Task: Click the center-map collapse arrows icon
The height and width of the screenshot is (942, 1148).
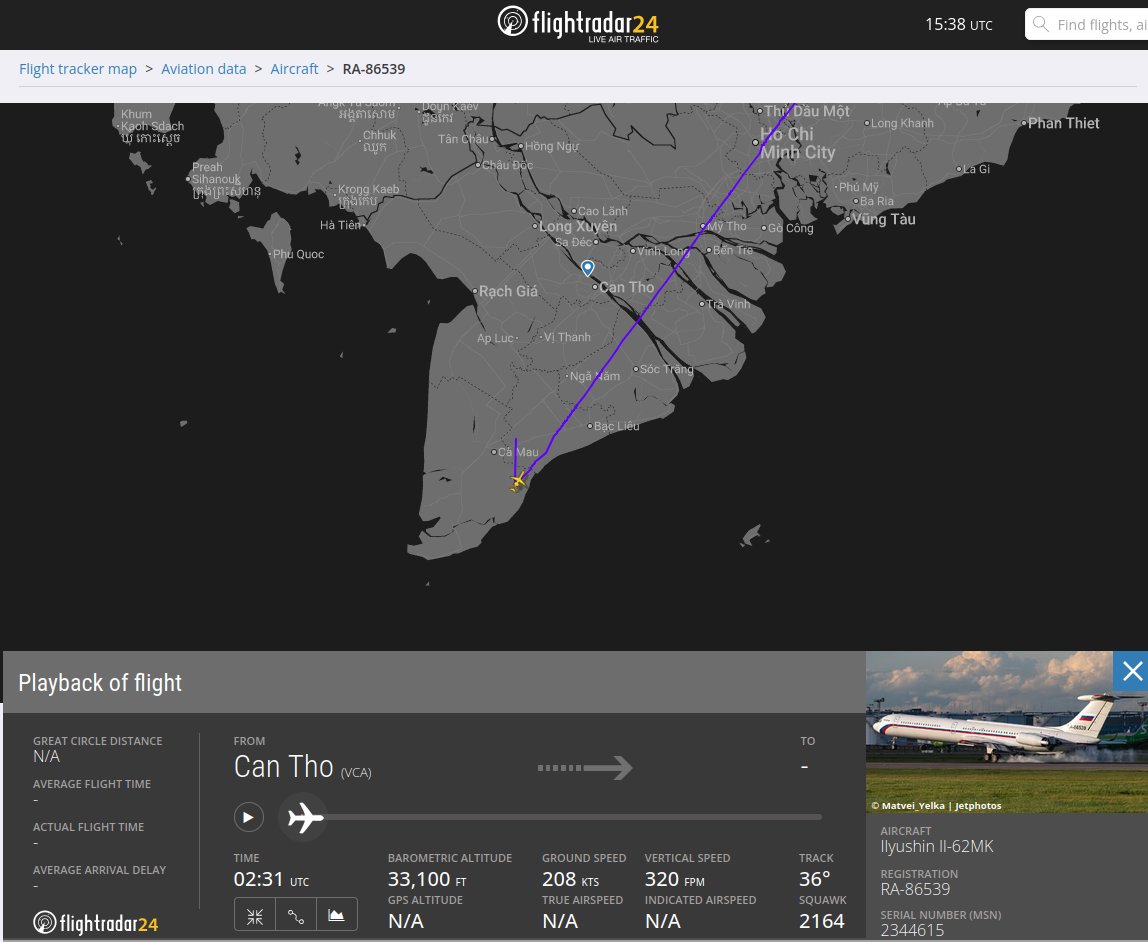Action: coord(255,916)
